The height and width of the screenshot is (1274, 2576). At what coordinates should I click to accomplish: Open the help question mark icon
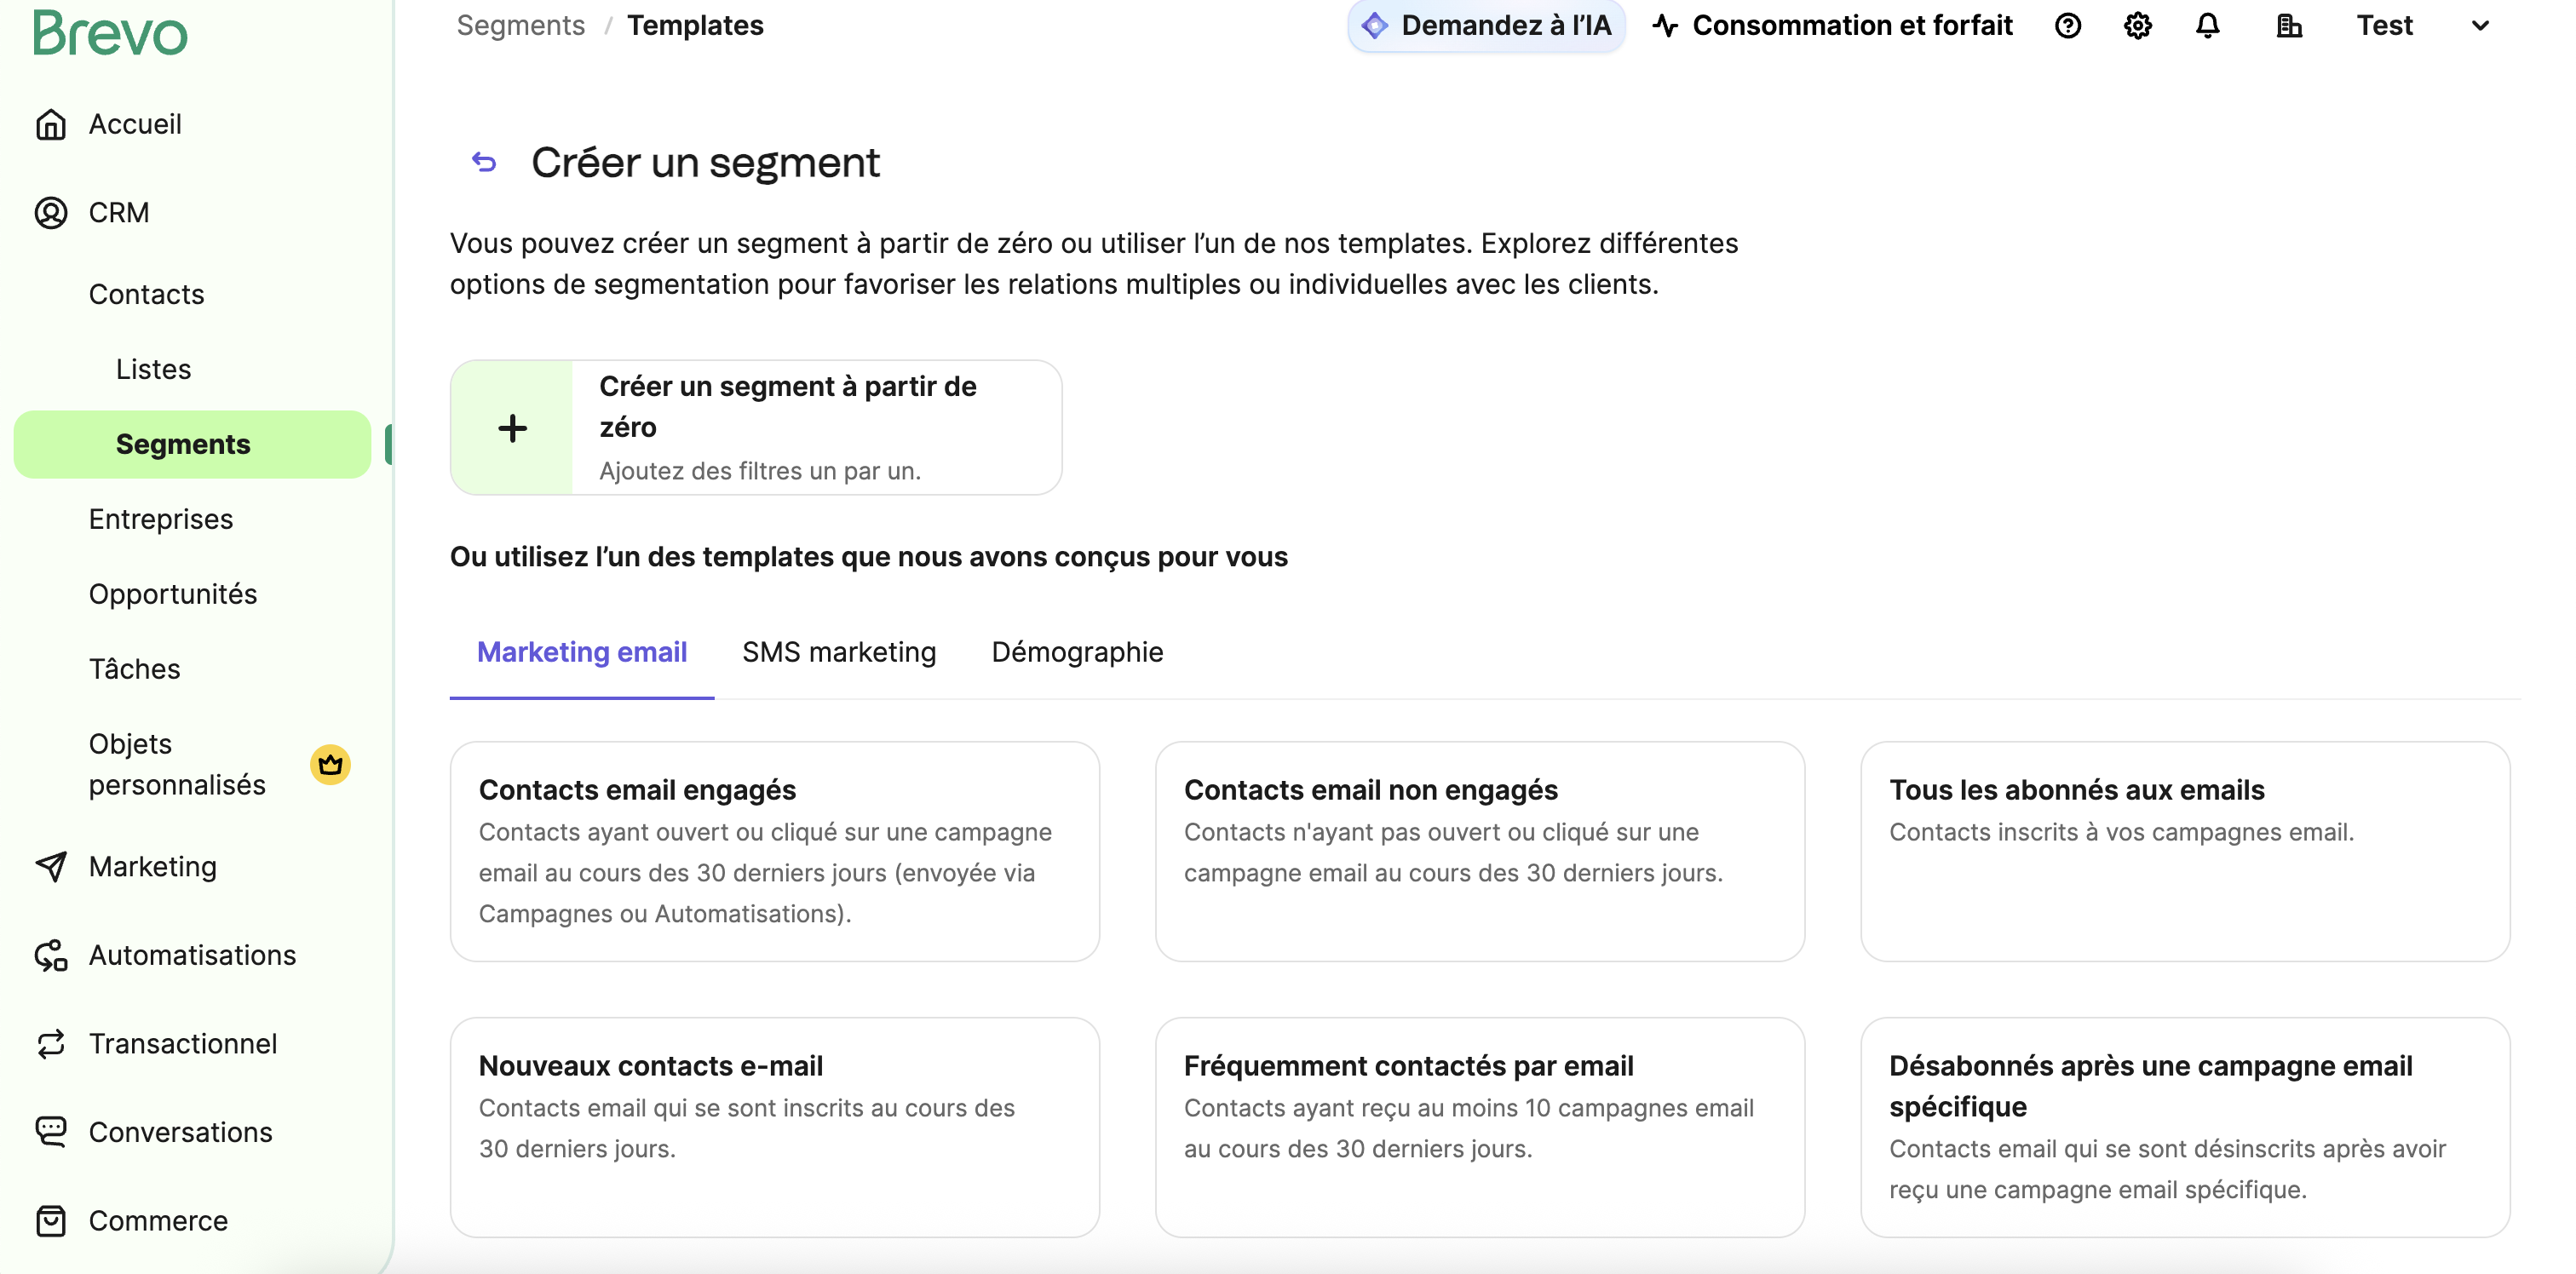[2068, 25]
